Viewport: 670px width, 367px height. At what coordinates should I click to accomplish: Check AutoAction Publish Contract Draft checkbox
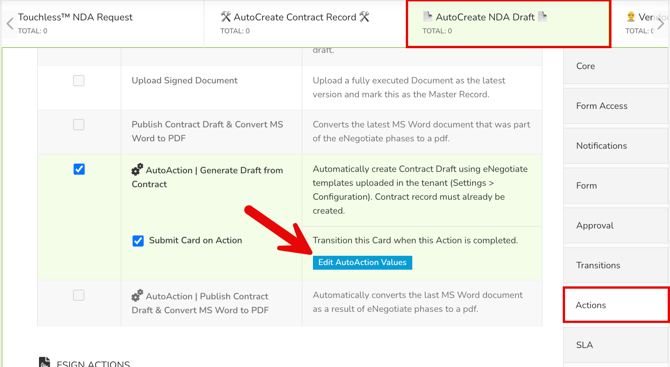pos(79,295)
